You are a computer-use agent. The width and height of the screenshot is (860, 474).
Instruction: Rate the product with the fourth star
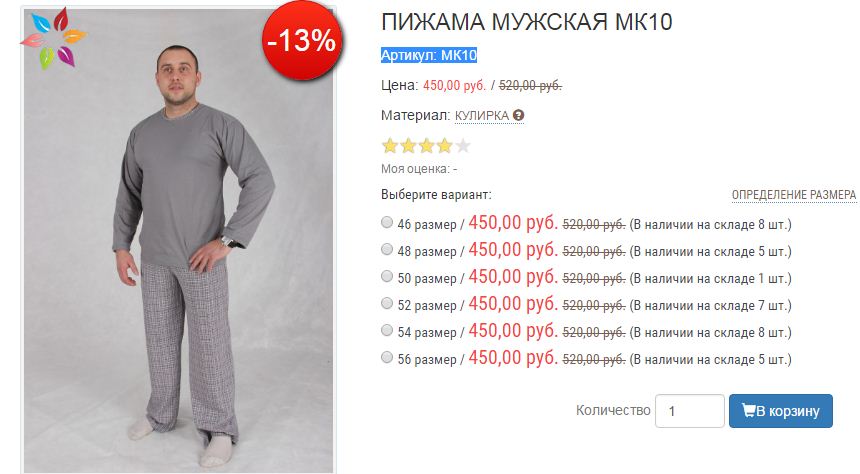pos(444,146)
